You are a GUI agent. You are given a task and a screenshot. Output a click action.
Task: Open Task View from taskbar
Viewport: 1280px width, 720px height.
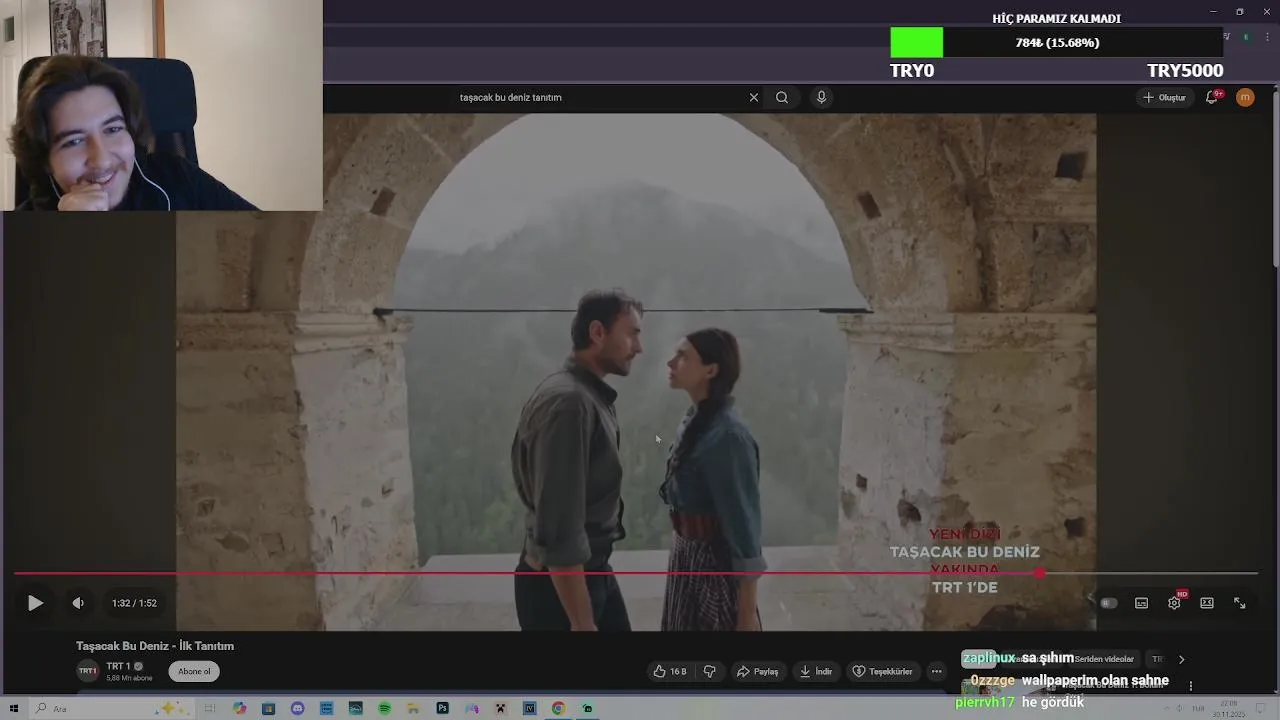pos(210,708)
